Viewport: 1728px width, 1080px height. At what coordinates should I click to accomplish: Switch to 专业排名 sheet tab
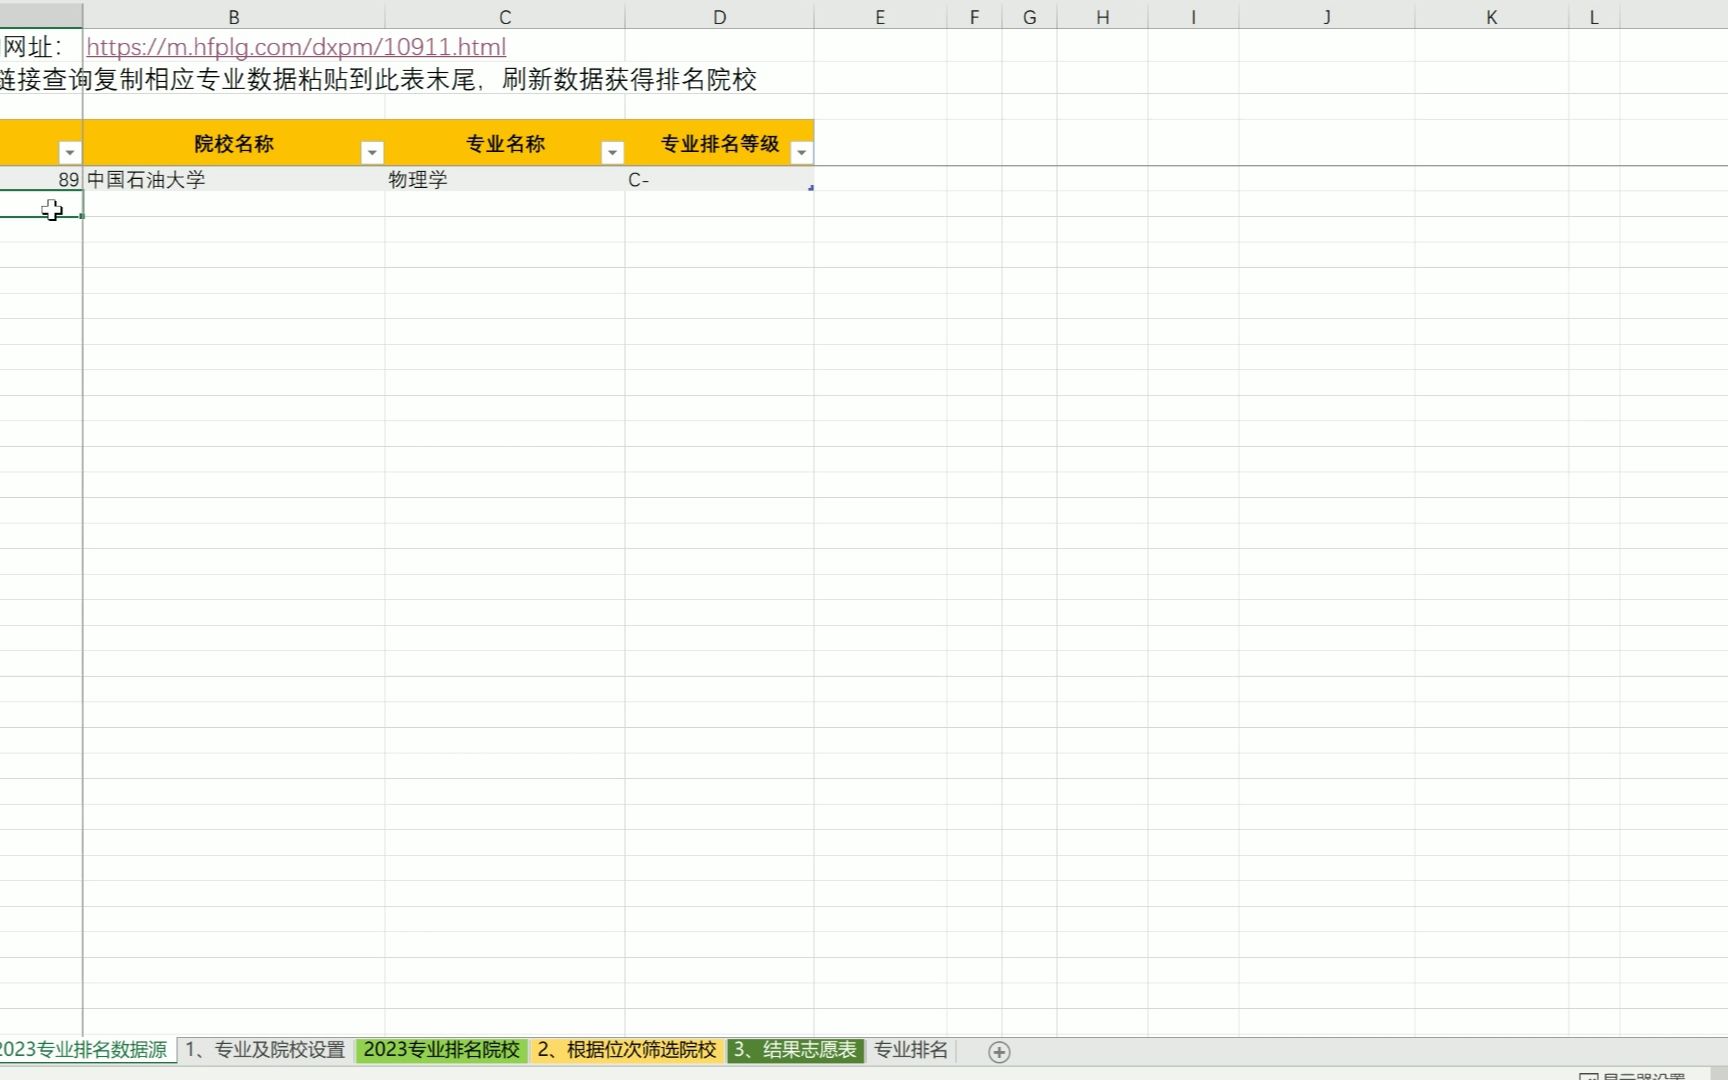(910, 1051)
